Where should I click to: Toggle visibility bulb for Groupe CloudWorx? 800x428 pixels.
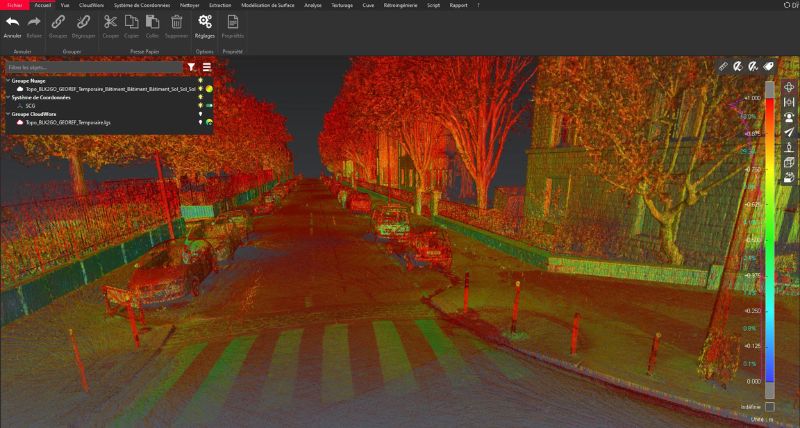pyautogui.click(x=201, y=114)
